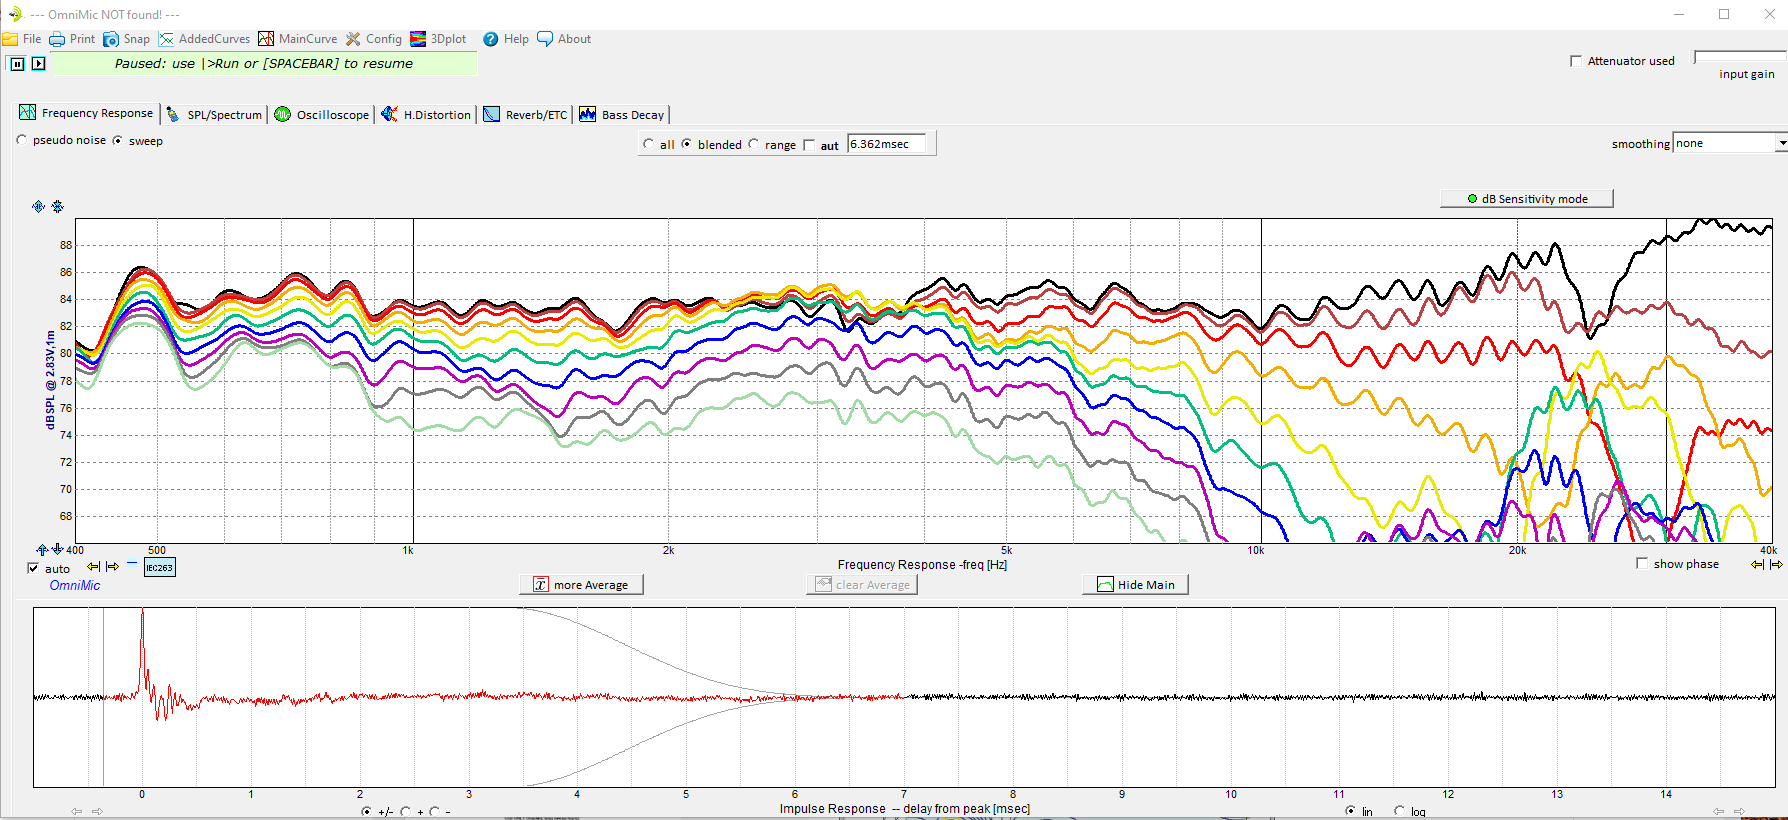Click the more Average button
Viewport: 1788px width, 820px height.
[581, 585]
